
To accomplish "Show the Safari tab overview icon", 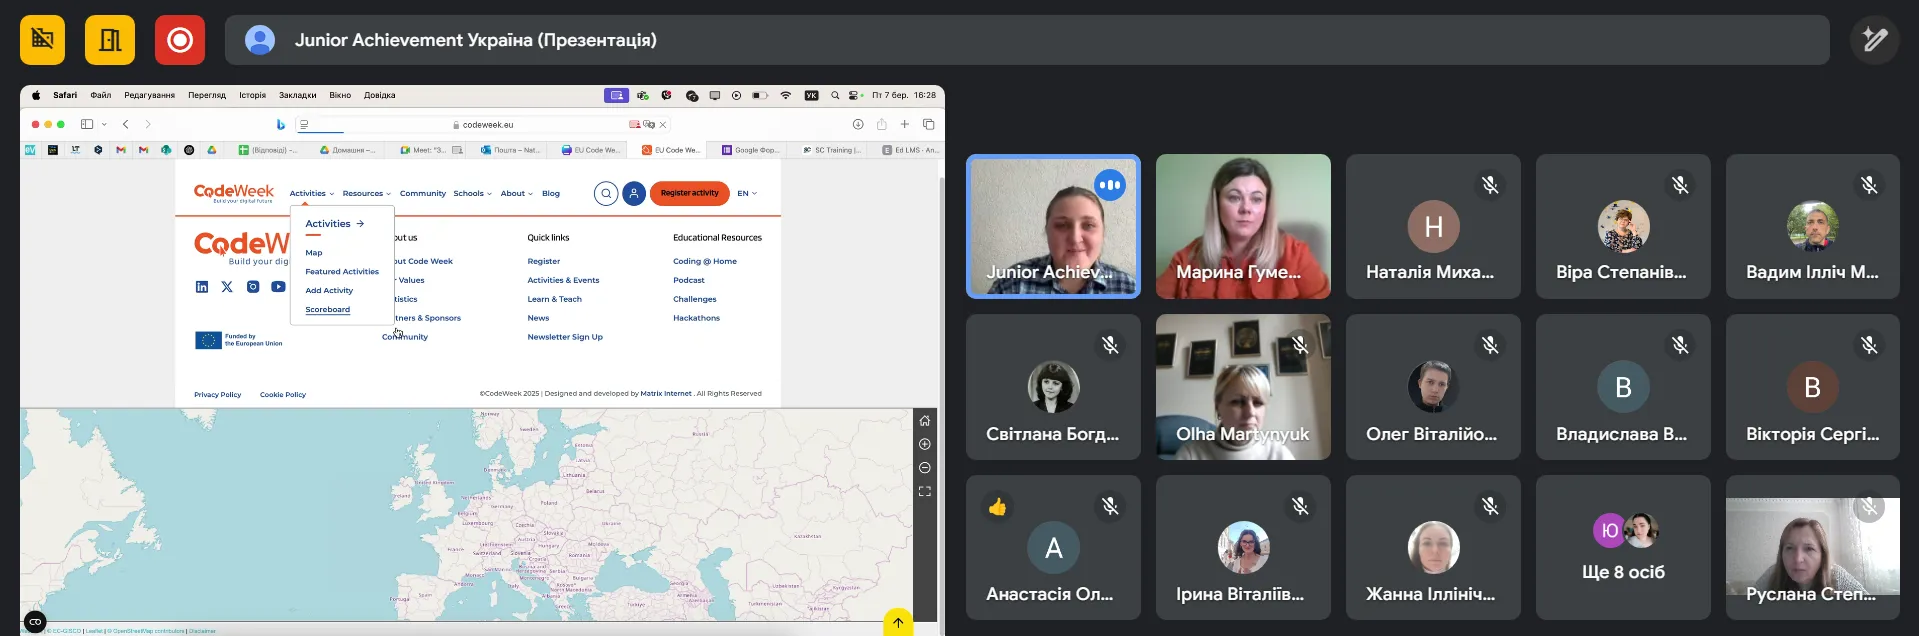I will coord(929,124).
